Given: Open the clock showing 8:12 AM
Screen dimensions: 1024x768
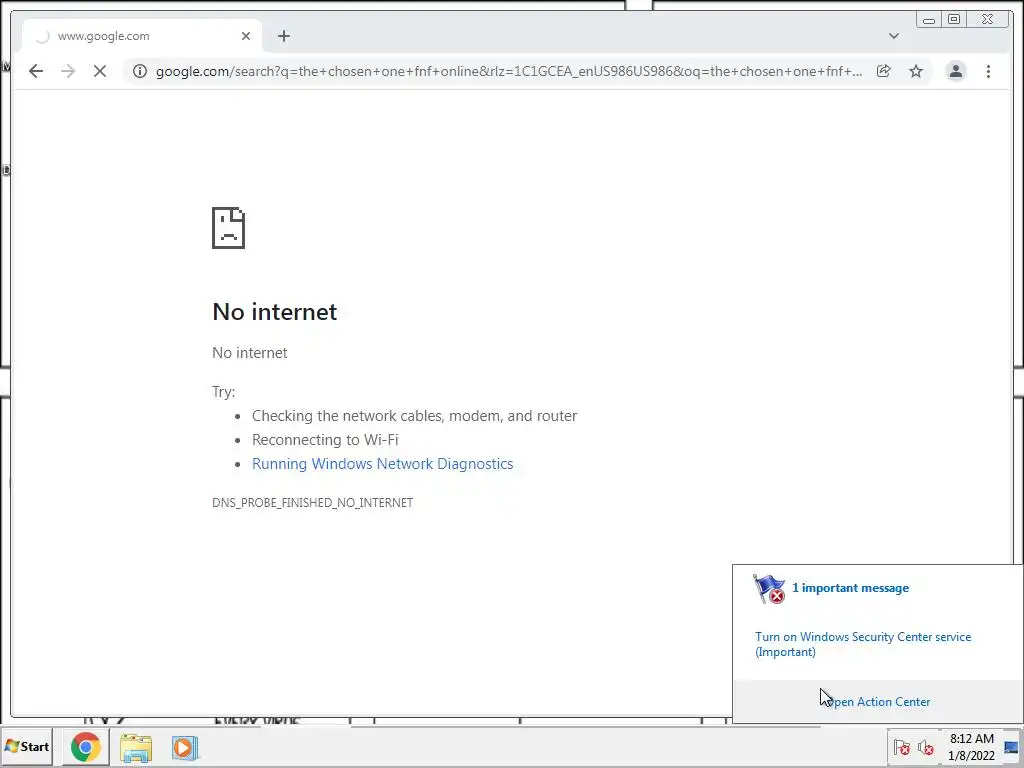Looking at the screenshot, I should coord(972,747).
